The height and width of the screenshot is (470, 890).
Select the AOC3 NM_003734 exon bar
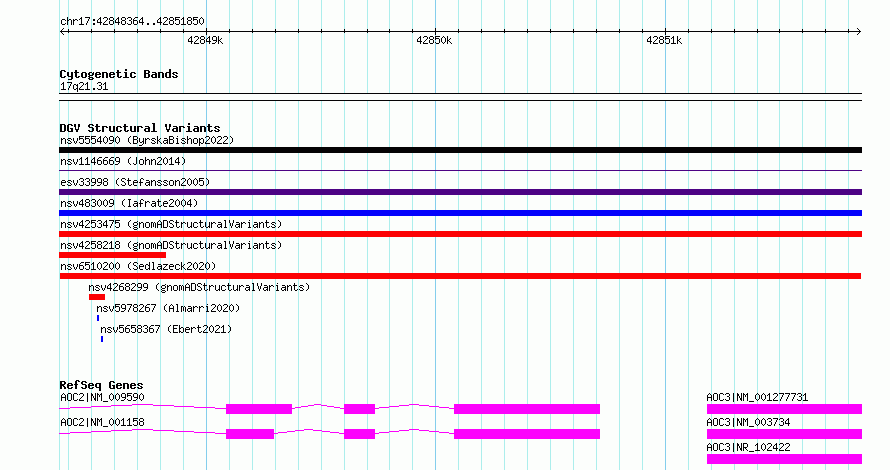point(784,434)
